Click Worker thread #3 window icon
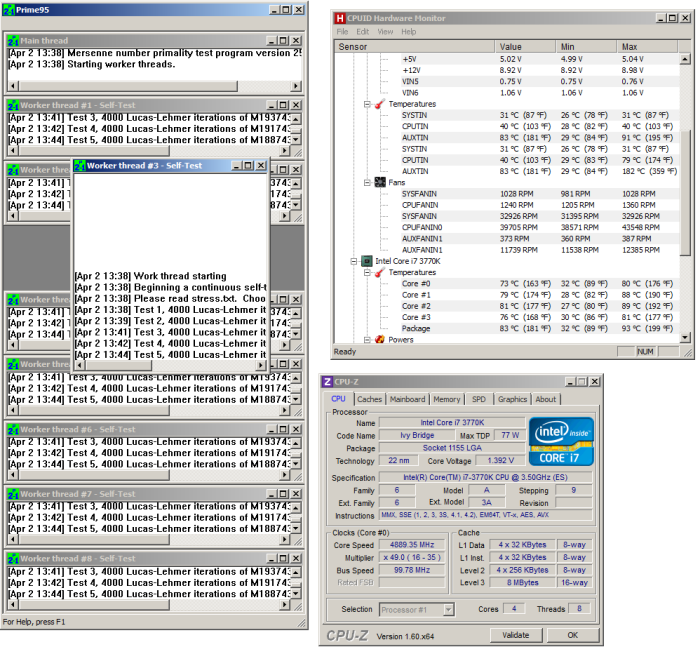The height and width of the screenshot is (654, 700). pyautogui.click(x=79, y=166)
